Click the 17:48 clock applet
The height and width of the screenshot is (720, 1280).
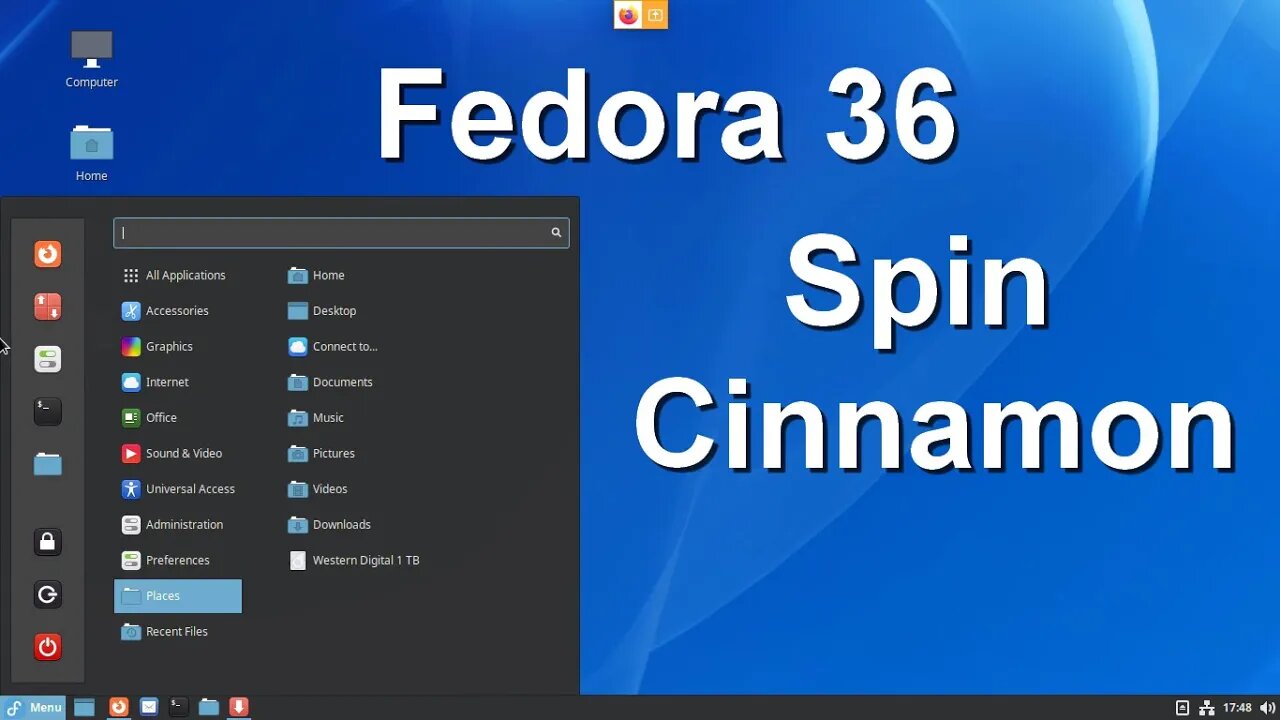pos(1237,707)
